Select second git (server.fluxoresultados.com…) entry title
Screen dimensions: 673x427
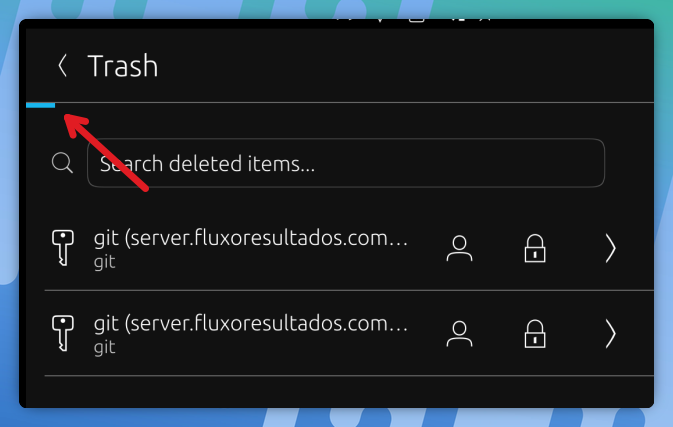251,324
